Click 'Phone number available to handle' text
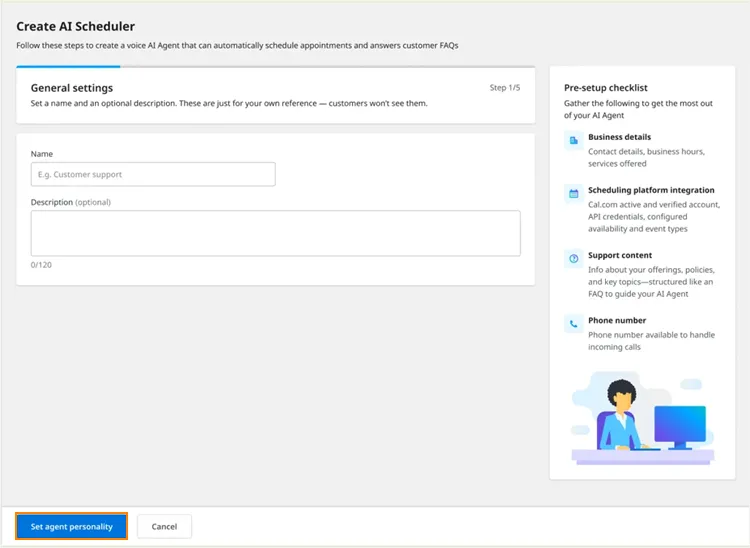 pos(651,335)
